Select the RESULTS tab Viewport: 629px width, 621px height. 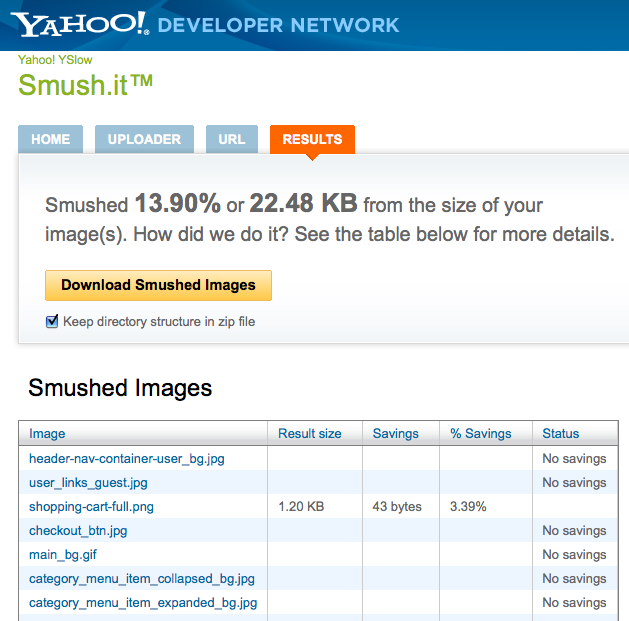click(312, 139)
